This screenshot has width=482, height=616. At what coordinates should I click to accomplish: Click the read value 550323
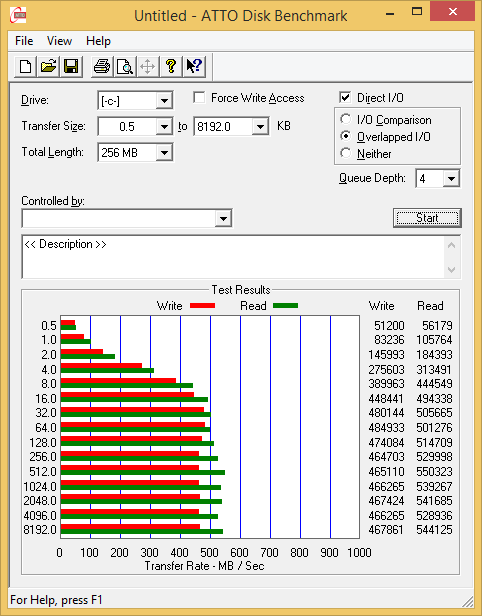click(x=434, y=471)
